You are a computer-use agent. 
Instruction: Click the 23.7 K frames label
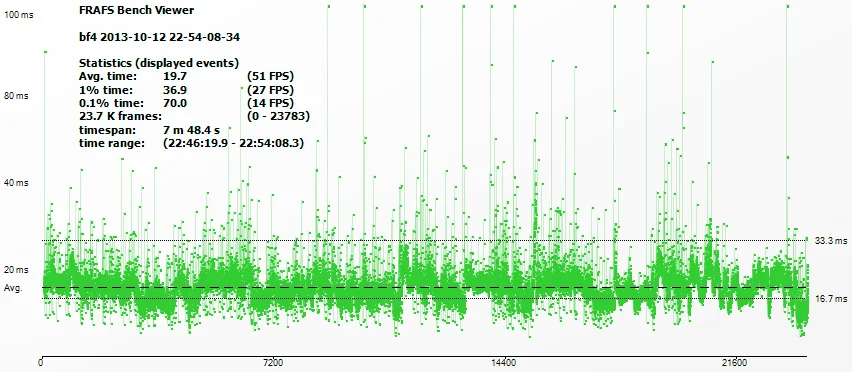pyautogui.click(x=121, y=116)
